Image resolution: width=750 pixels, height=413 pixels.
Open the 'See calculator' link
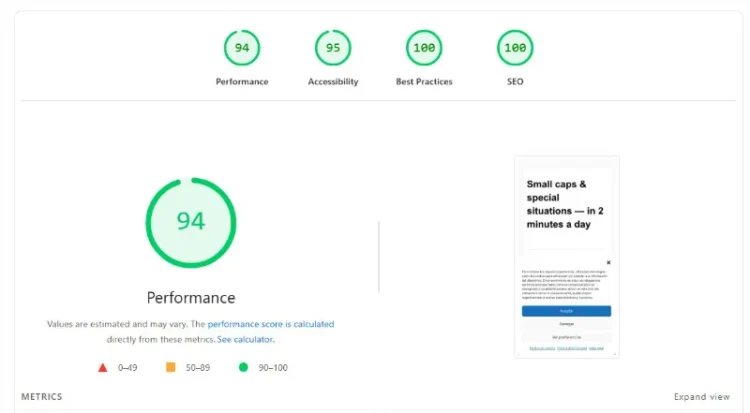click(x=244, y=339)
